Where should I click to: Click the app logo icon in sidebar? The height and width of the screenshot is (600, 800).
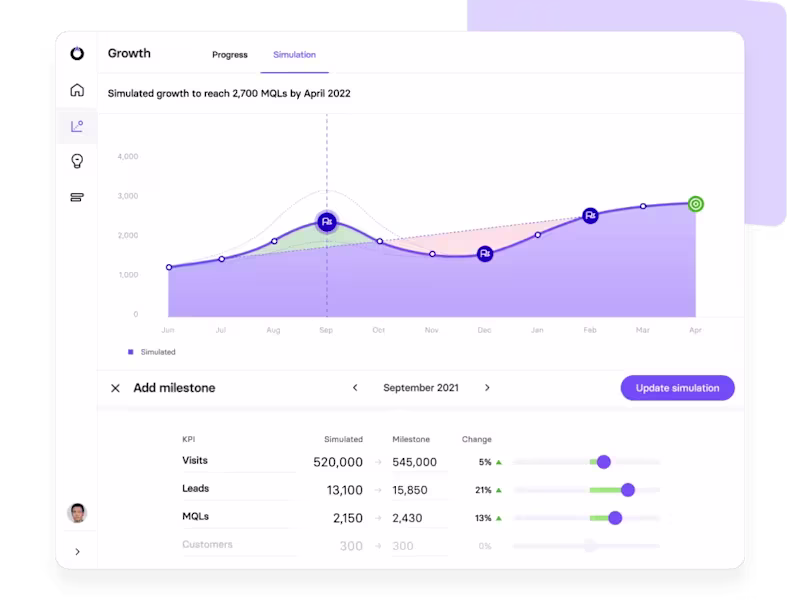(x=77, y=53)
